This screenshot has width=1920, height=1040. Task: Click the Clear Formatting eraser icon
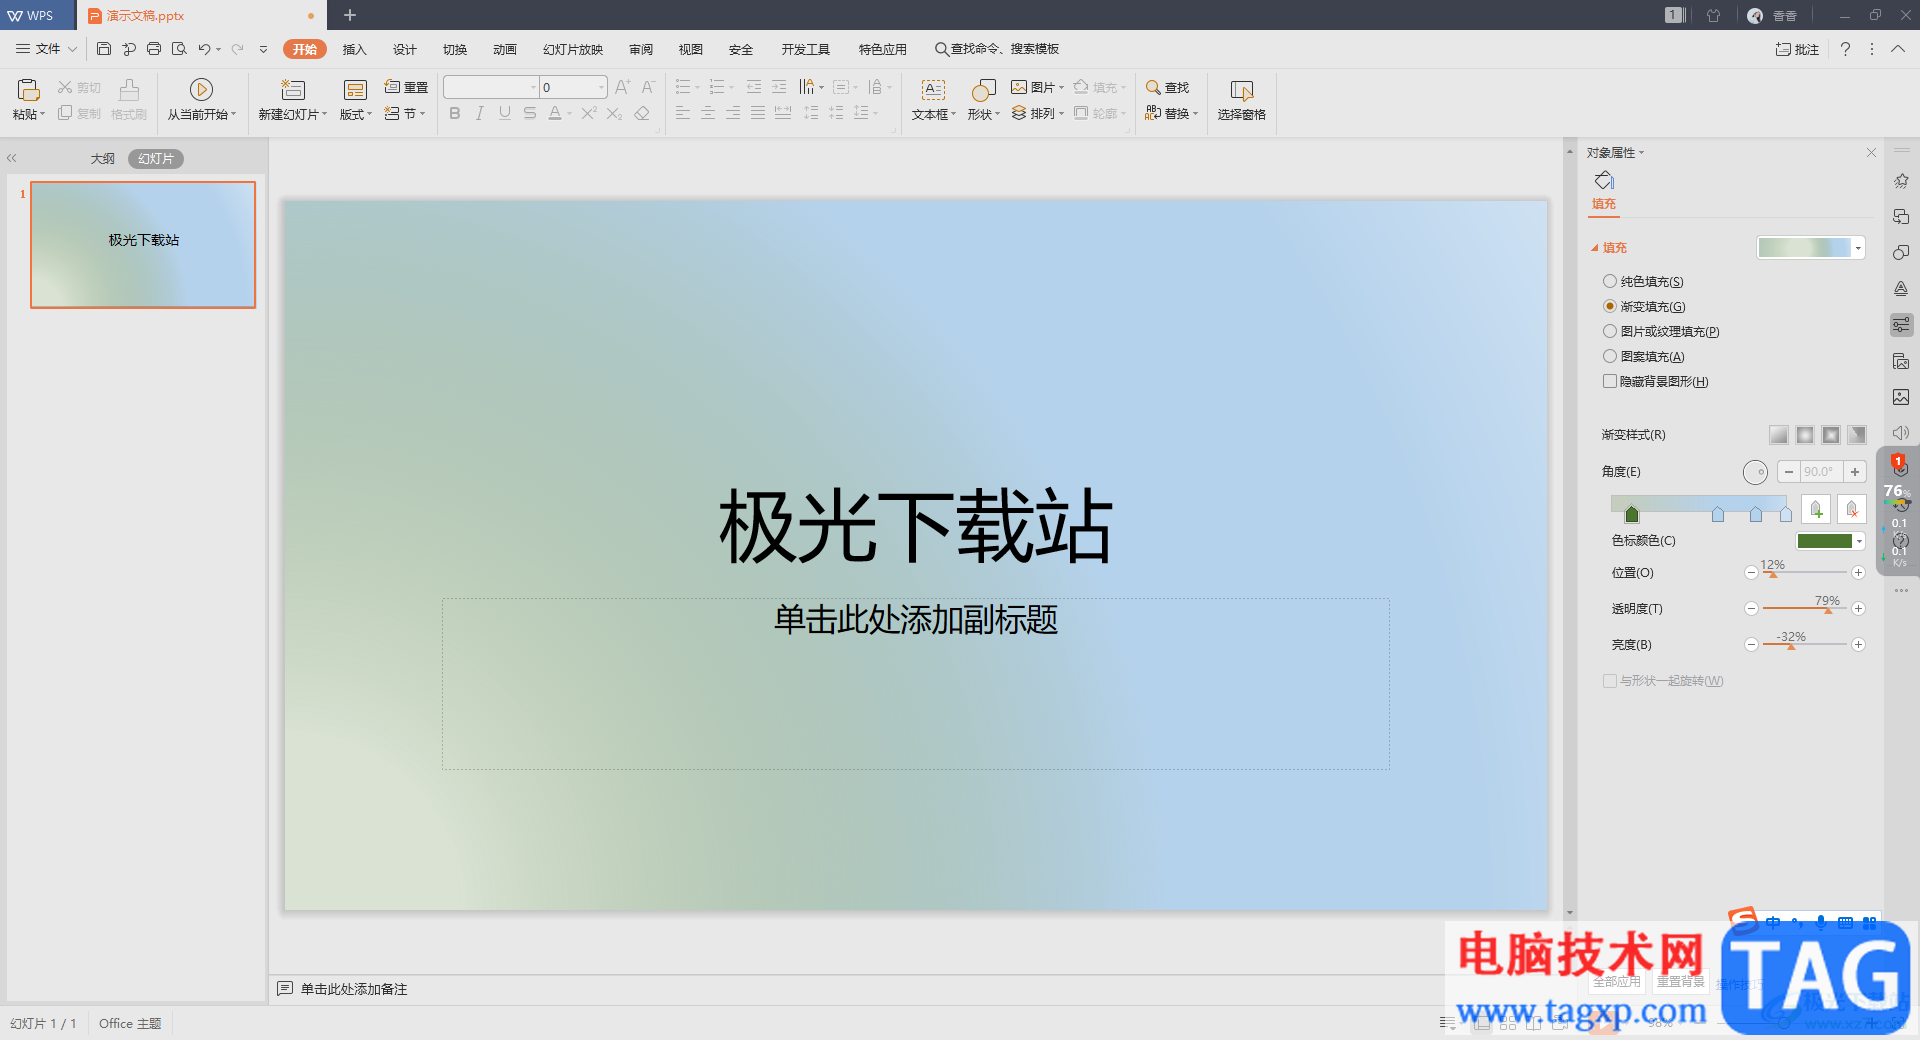[642, 113]
